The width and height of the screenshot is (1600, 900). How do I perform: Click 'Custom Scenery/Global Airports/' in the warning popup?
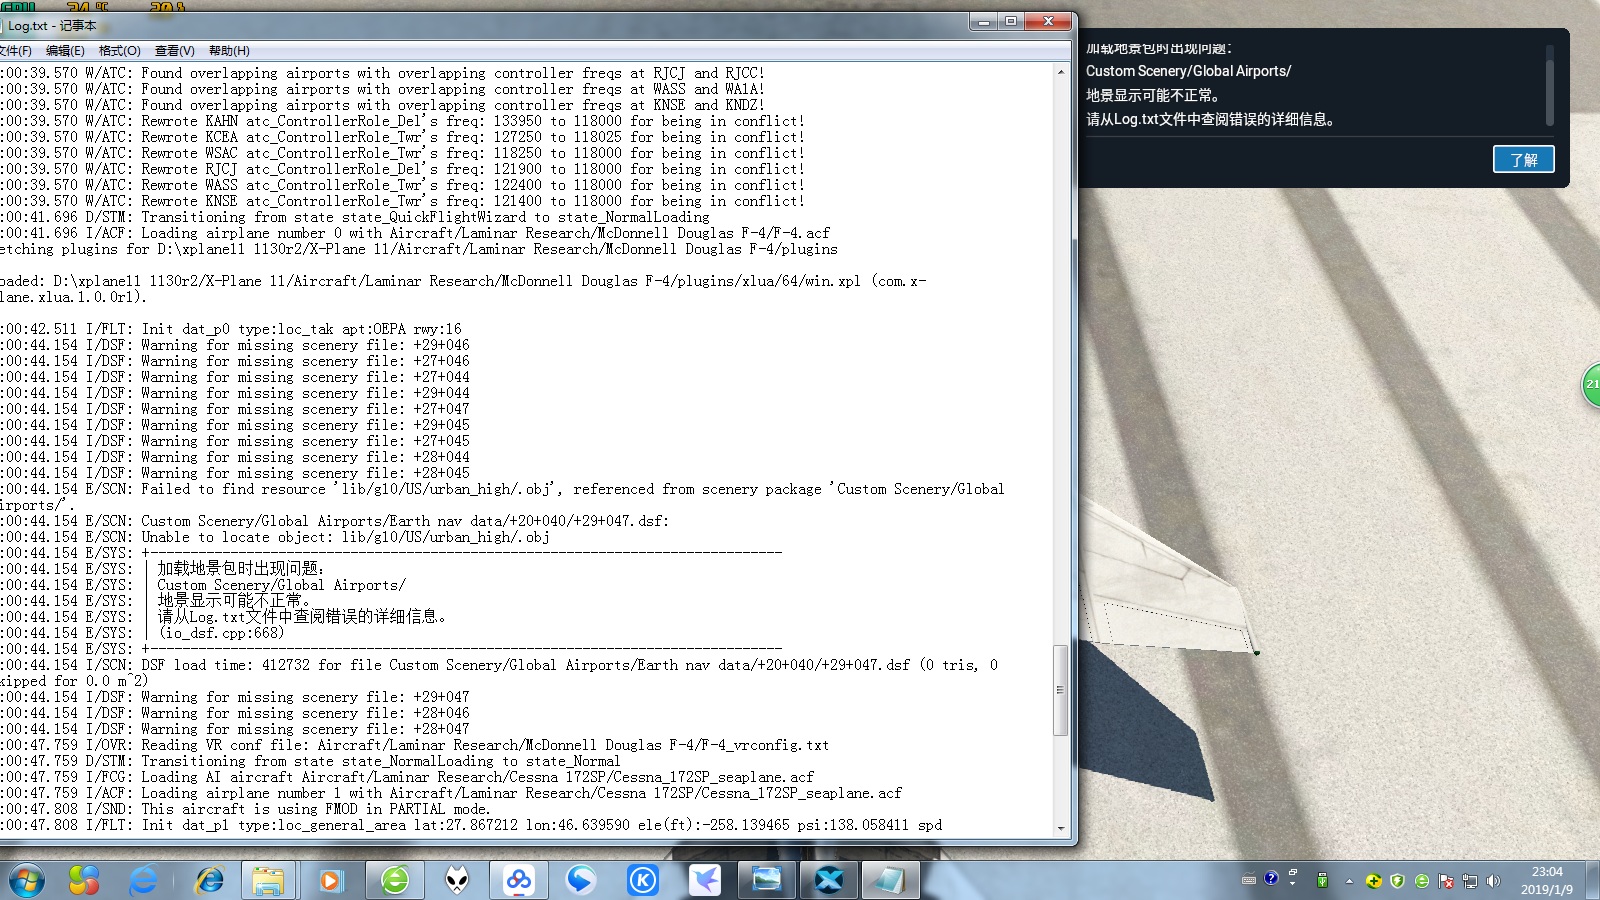[x=1189, y=71]
